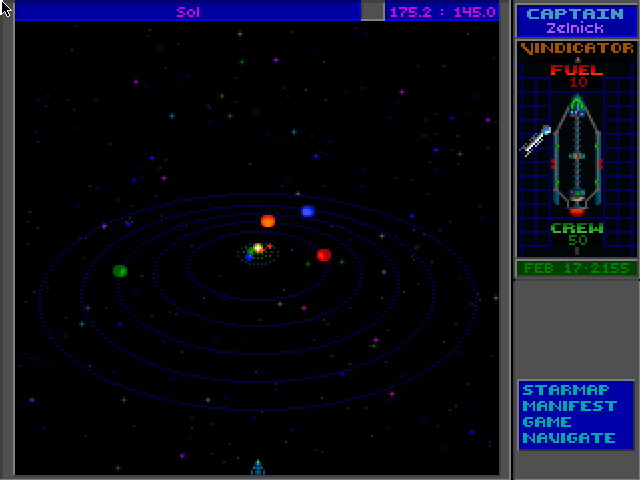
Task: Click the Vindicator ship diagram
Action: pyautogui.click(x=577, y=155)
